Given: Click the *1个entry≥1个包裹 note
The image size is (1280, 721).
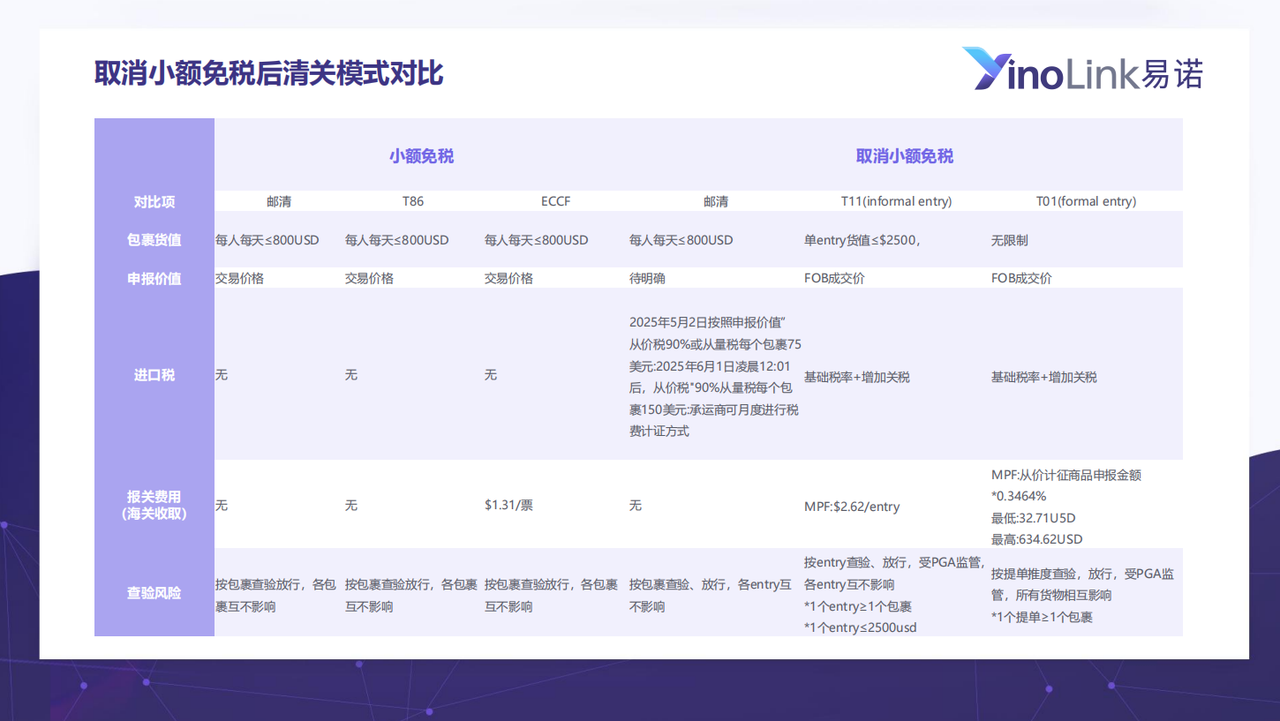Looking at the screenshot, I should tap(858, 606).
